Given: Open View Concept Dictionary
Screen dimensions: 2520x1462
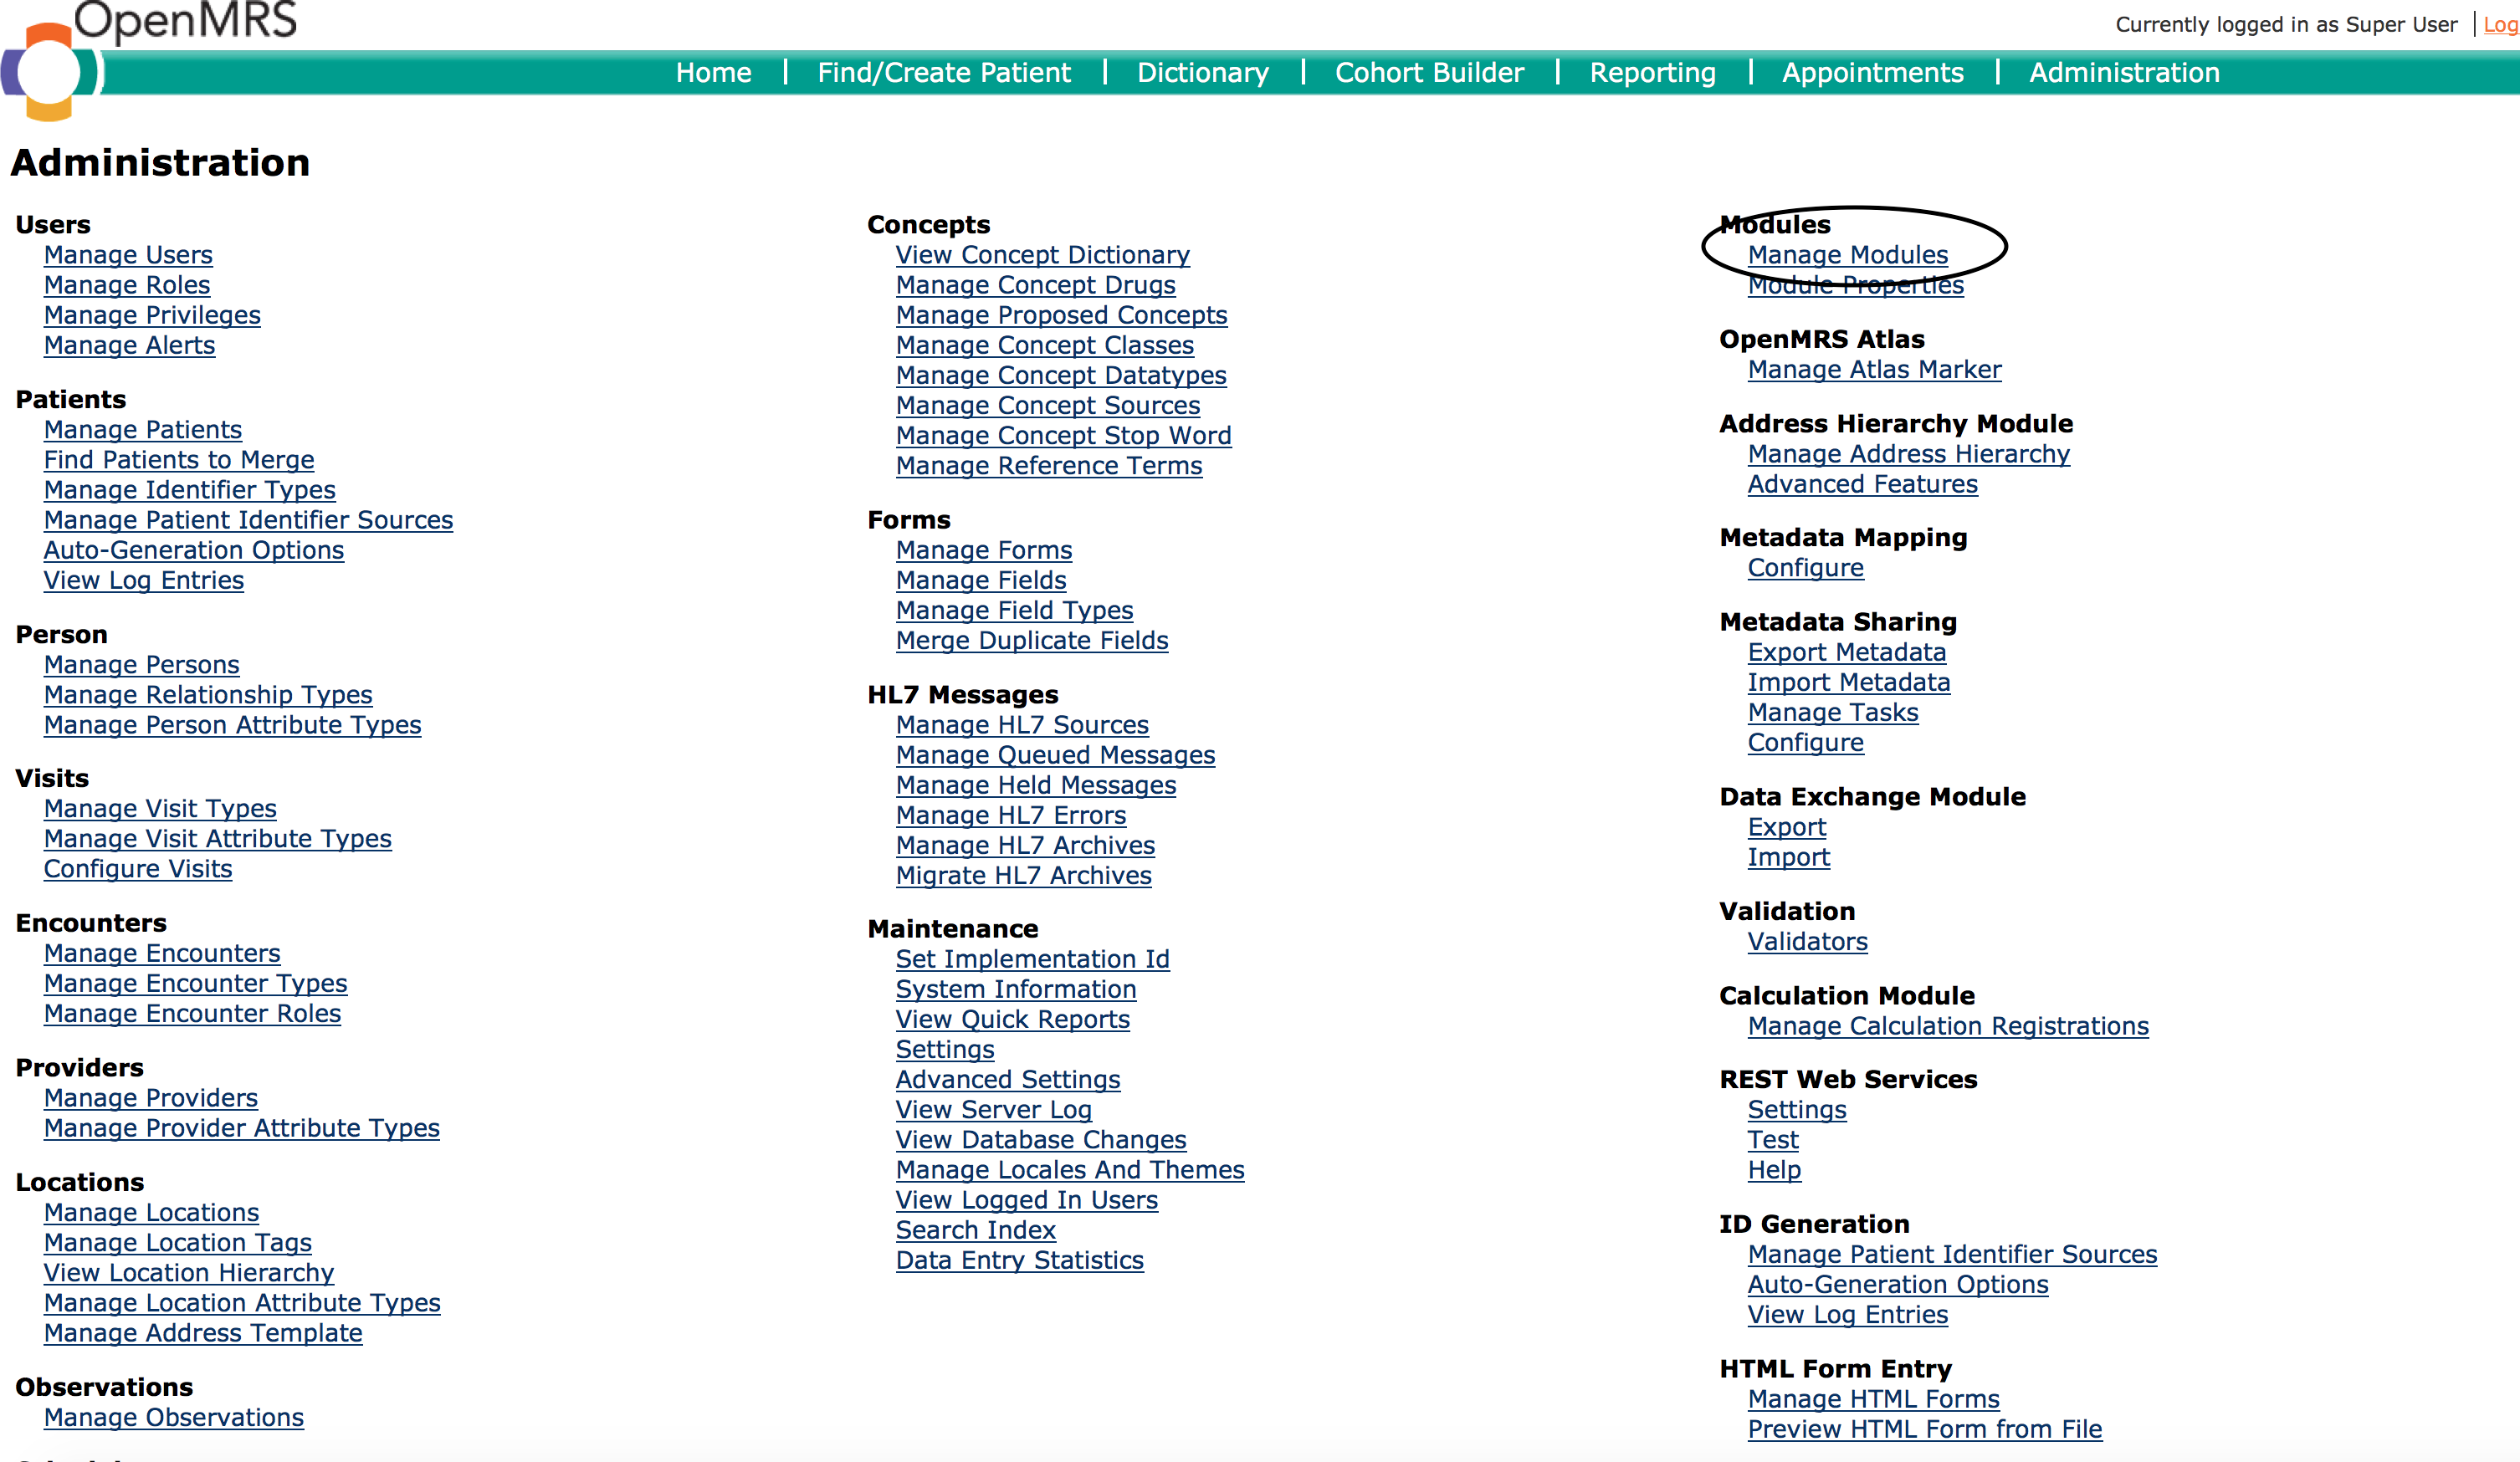Looking at the screenshot, I should point(1042,255).
